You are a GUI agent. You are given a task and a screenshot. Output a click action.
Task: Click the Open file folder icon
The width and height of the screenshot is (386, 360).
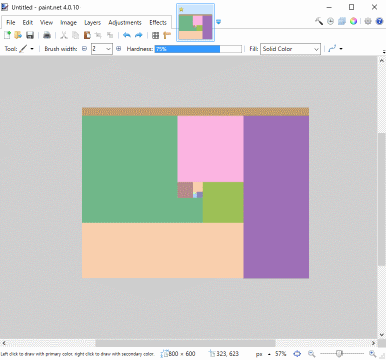pos(18,35)
